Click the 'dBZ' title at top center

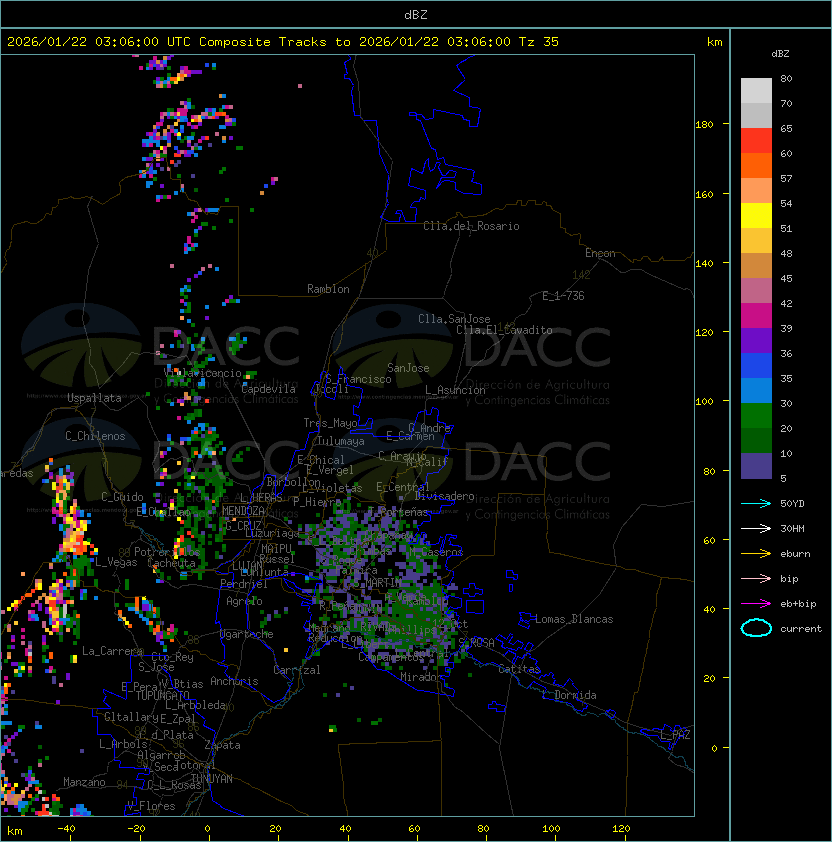coord(416,14)
